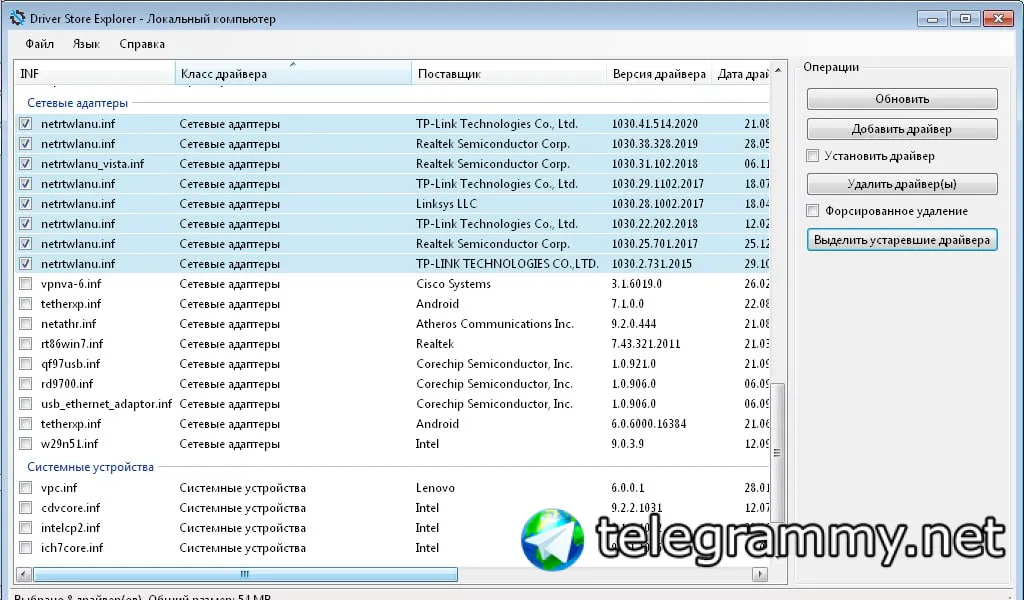
Task: Minimize the Driver Store Explorer window
Action: 932,19
